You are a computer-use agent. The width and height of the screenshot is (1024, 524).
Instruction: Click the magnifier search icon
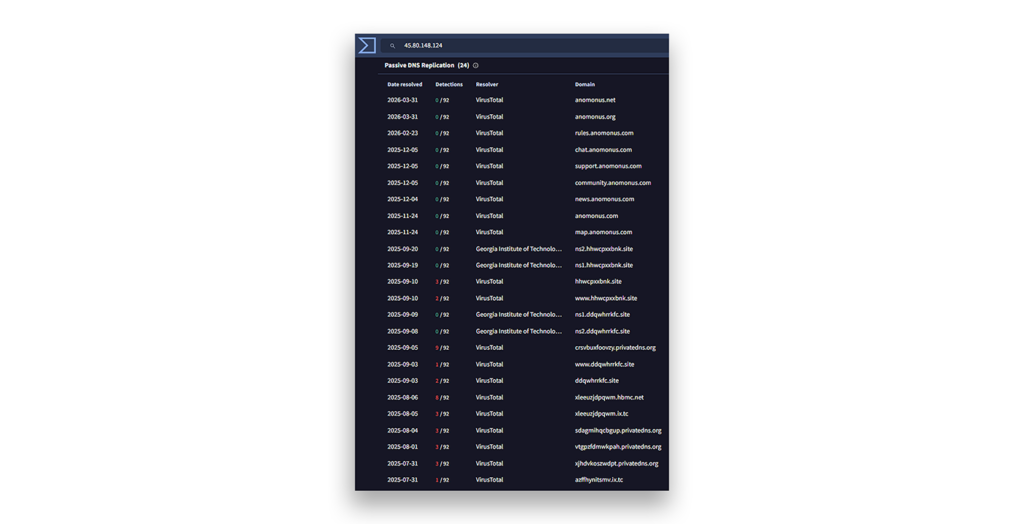[x=392, y=46]
